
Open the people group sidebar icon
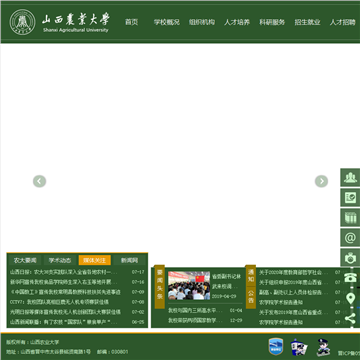(x=350, y=177)
